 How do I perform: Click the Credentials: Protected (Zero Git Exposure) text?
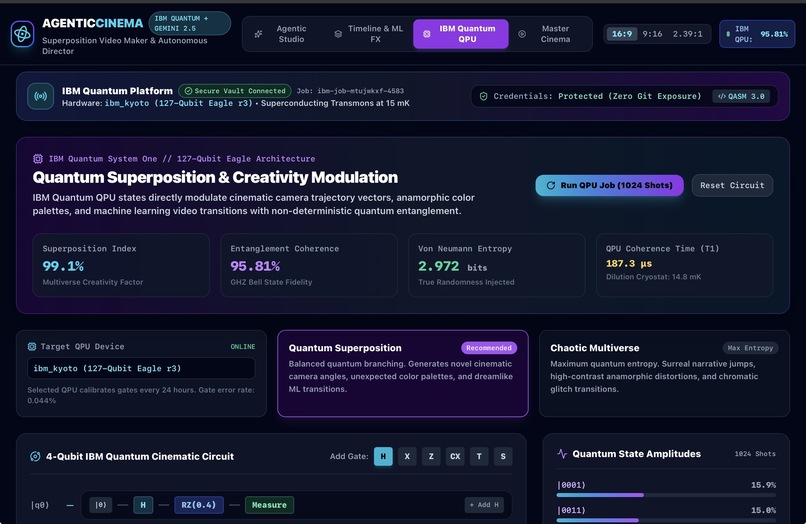coord(597,96)
